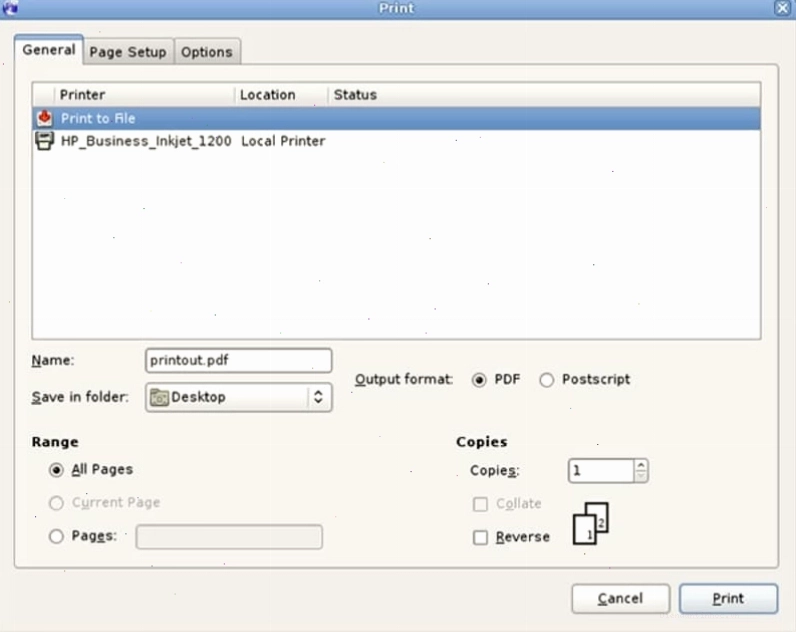Viewport: 796px width, 632px height.
Task: Open the Save in folder dropdown
Action: [x=239, y=397]
